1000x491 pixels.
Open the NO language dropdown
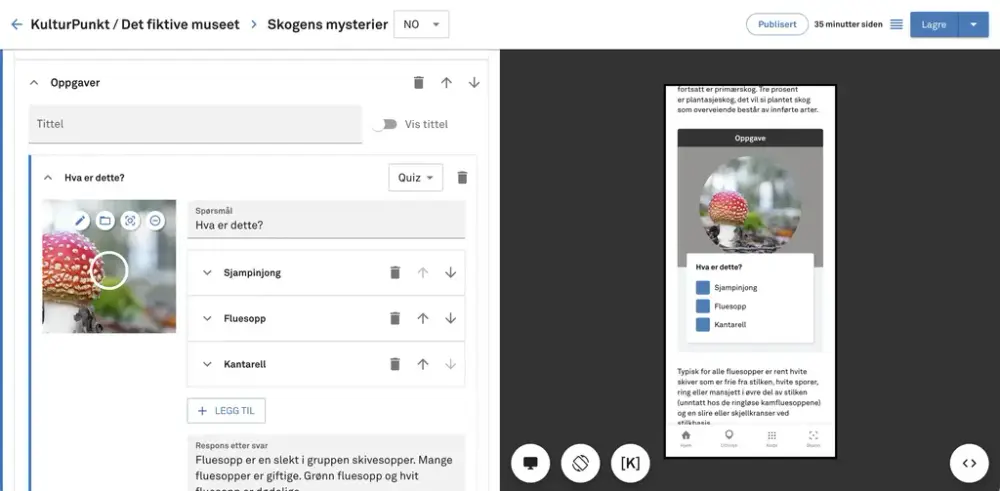(x=421, y=24)
